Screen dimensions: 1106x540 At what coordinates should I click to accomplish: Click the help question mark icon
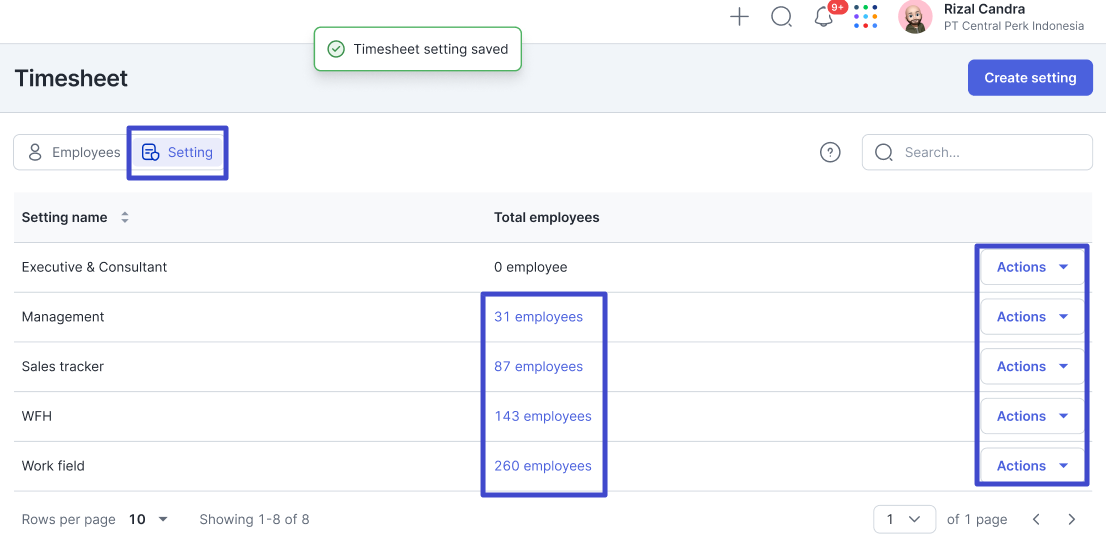pyautogui.click(x=830, y=152)
